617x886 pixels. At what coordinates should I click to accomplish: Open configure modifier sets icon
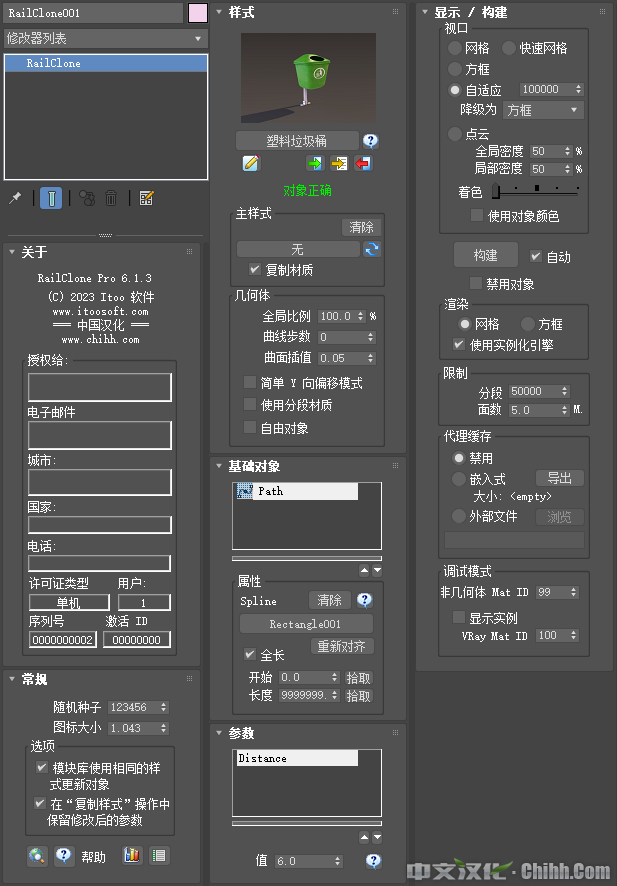(x=146, y=198)
